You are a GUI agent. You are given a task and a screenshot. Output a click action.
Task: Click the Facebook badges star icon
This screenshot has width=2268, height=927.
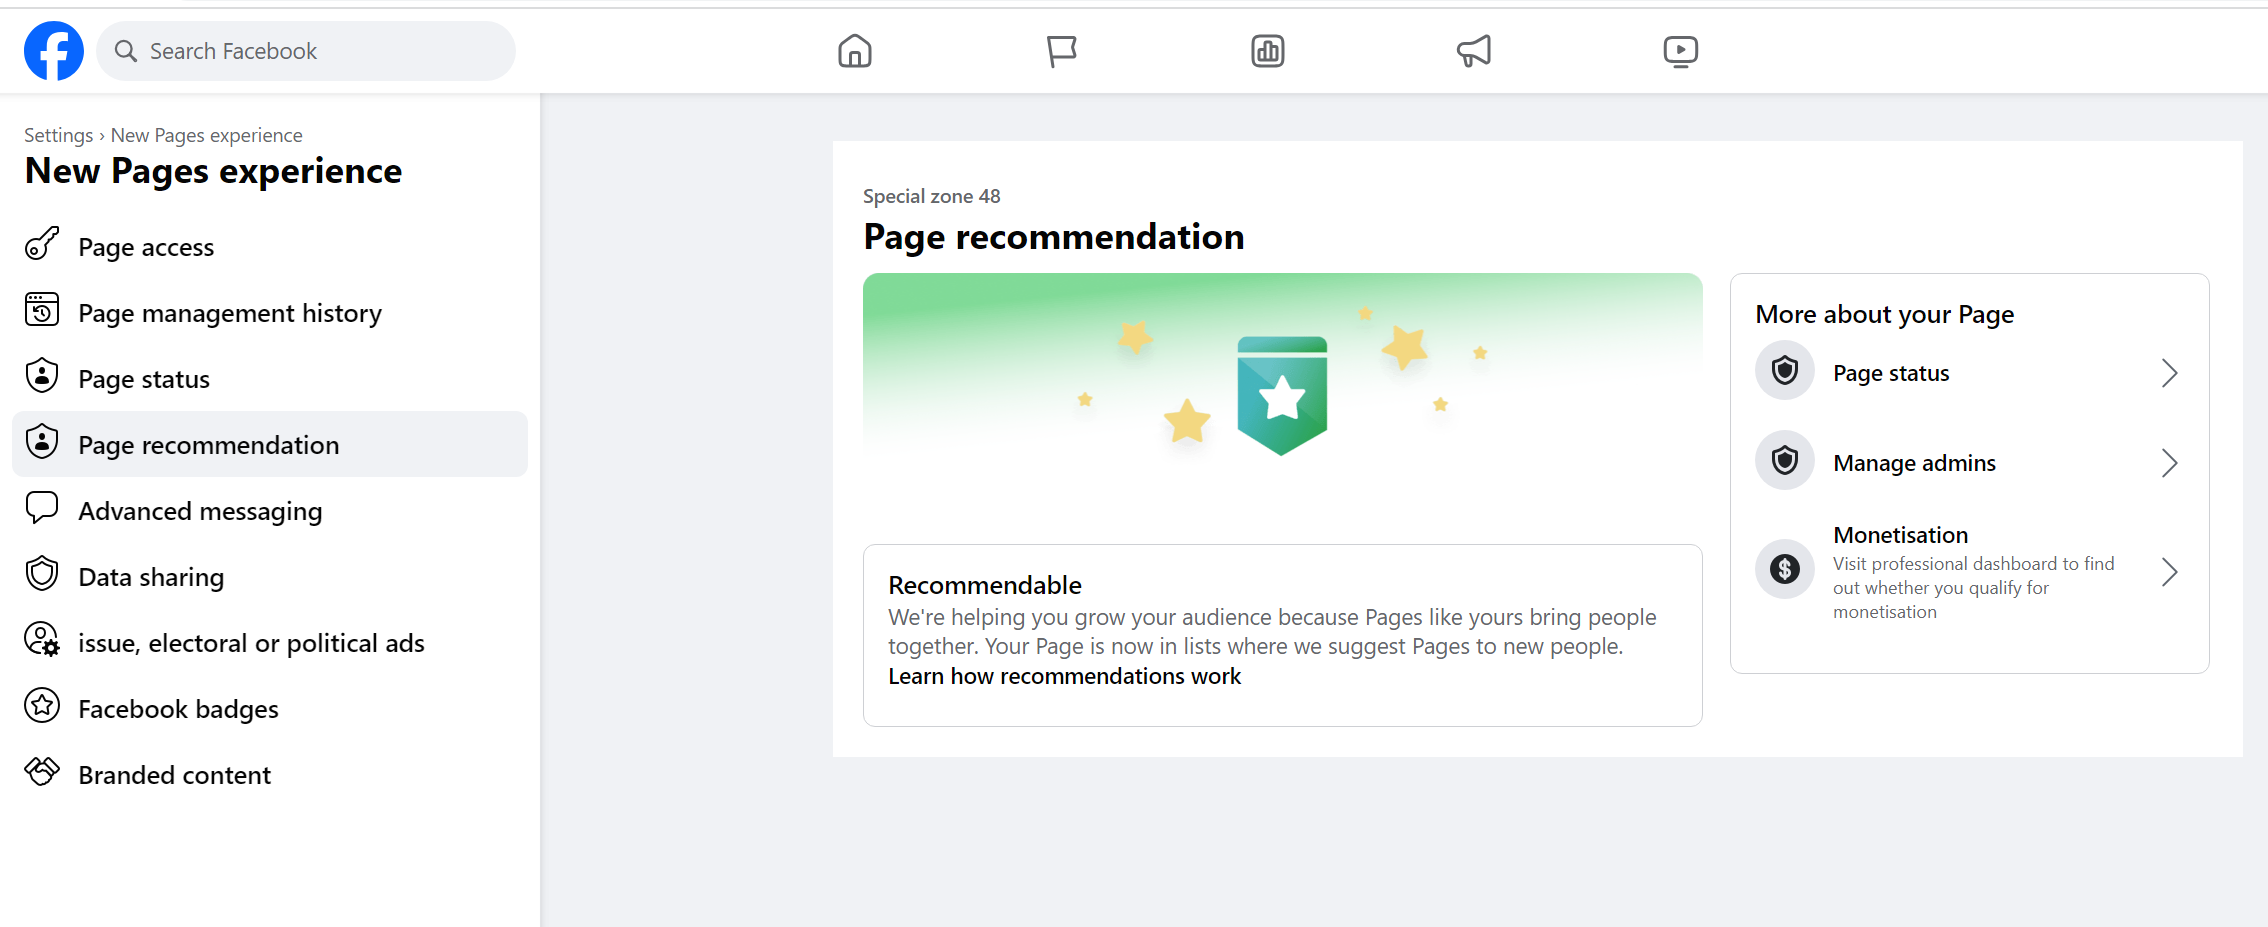point(42,707)
